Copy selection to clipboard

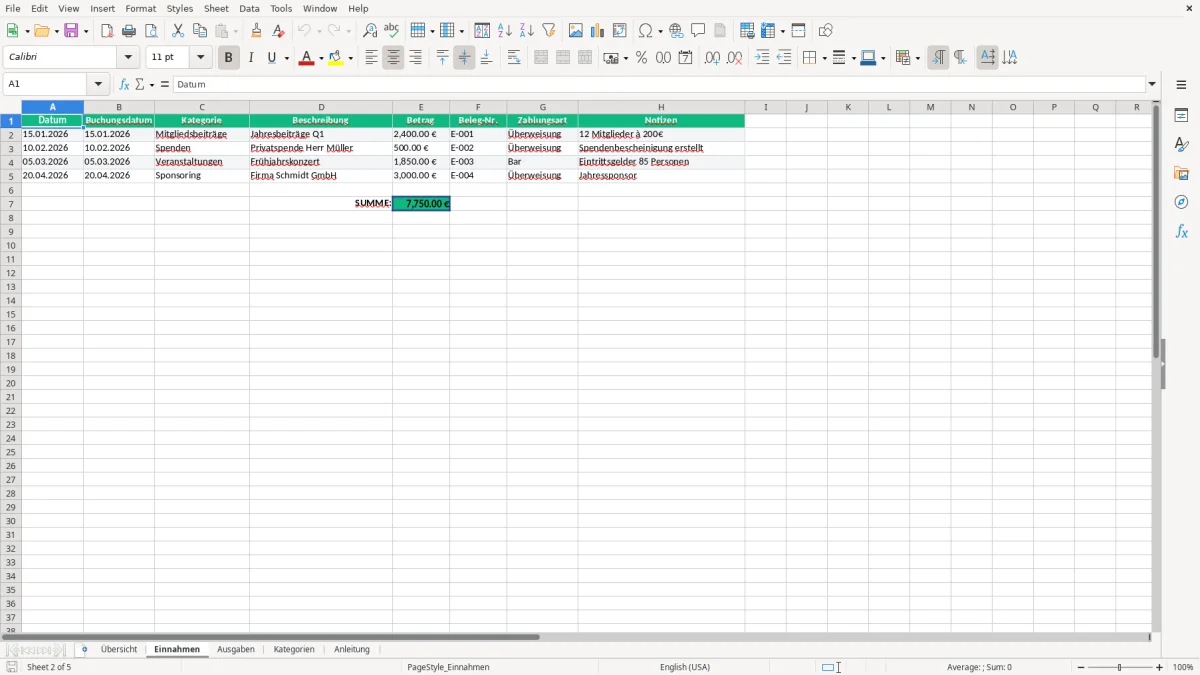[200, 31]
